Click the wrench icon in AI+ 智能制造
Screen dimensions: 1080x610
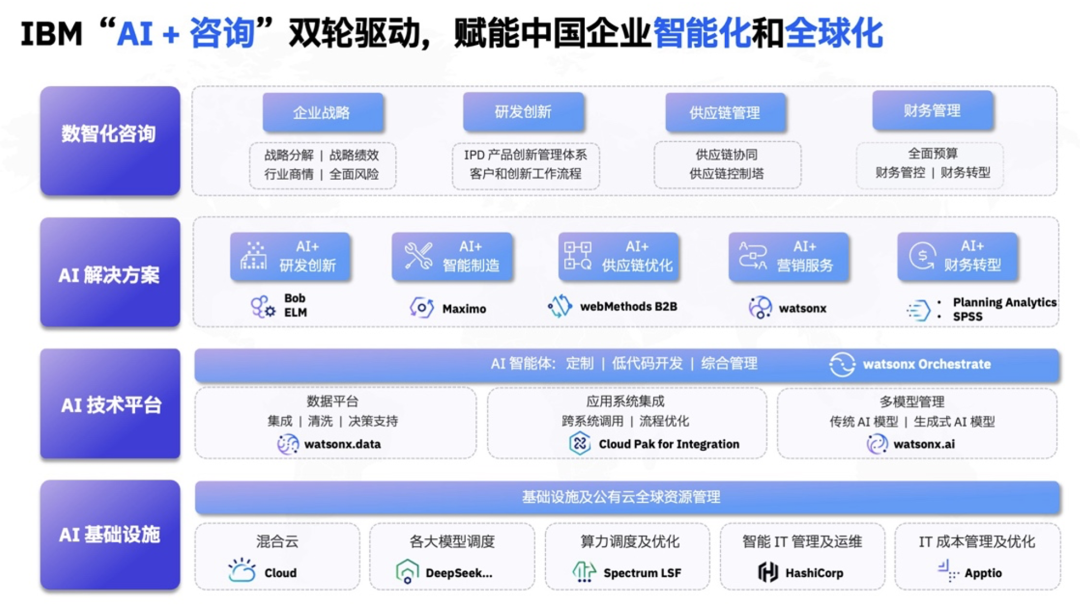(418, 256)
